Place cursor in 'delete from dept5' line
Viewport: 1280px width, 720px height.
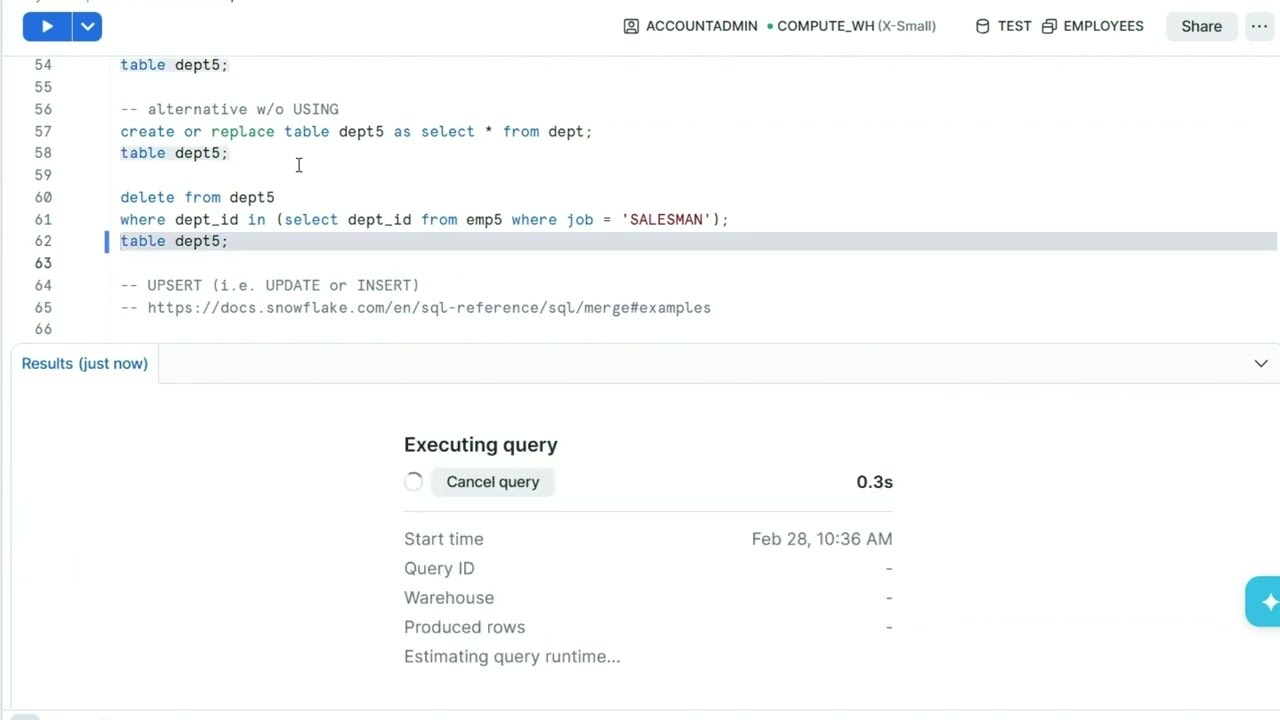[197, 198]
